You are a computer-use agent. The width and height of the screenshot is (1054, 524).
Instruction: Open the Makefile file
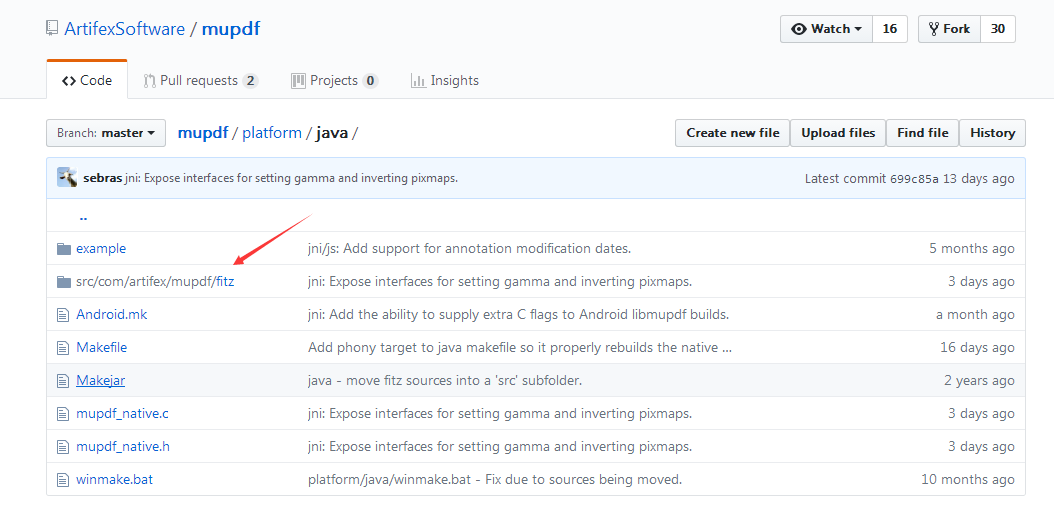[x=102, y=347]
